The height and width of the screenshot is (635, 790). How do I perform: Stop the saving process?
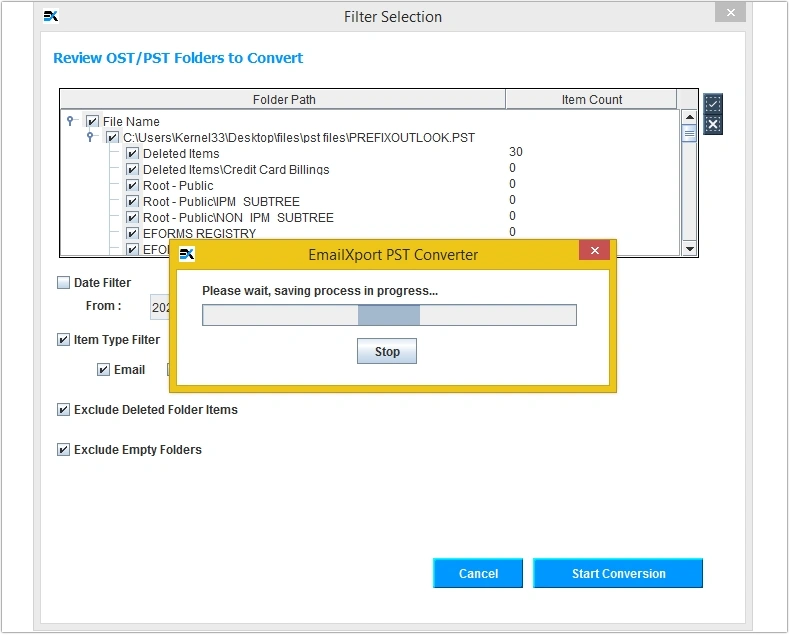387,351
